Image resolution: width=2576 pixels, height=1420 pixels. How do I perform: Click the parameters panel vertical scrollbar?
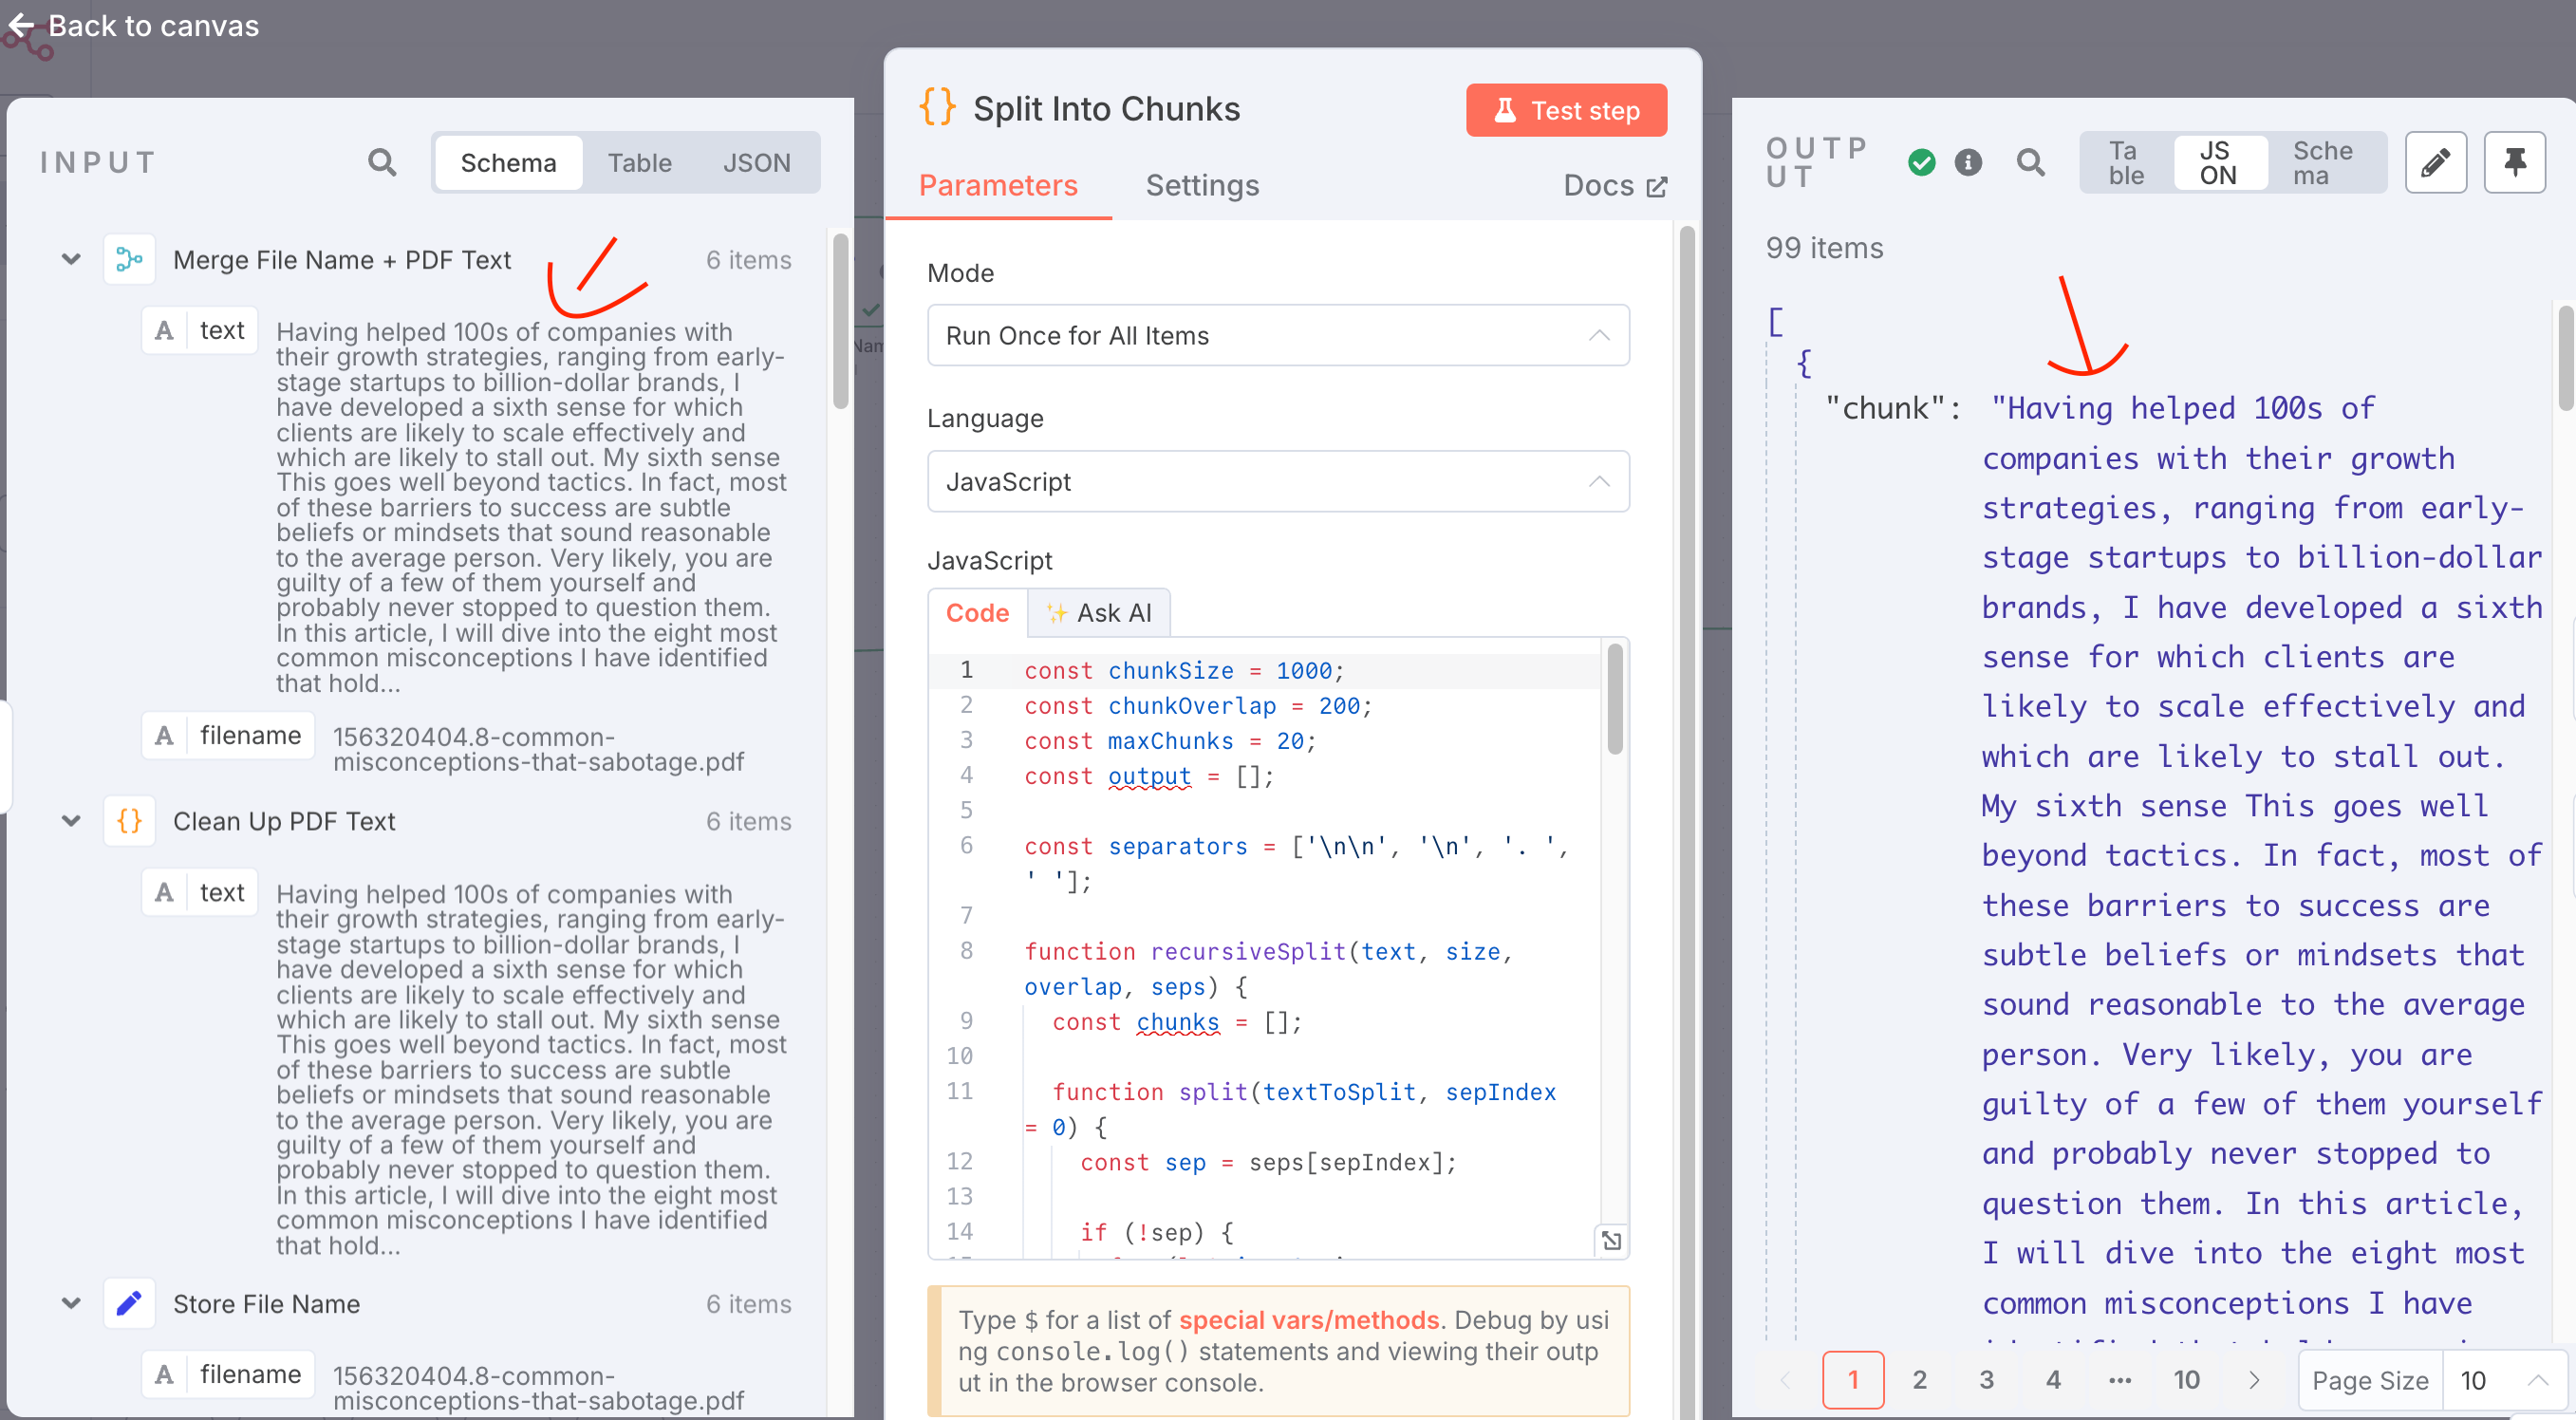point(1687,820)
